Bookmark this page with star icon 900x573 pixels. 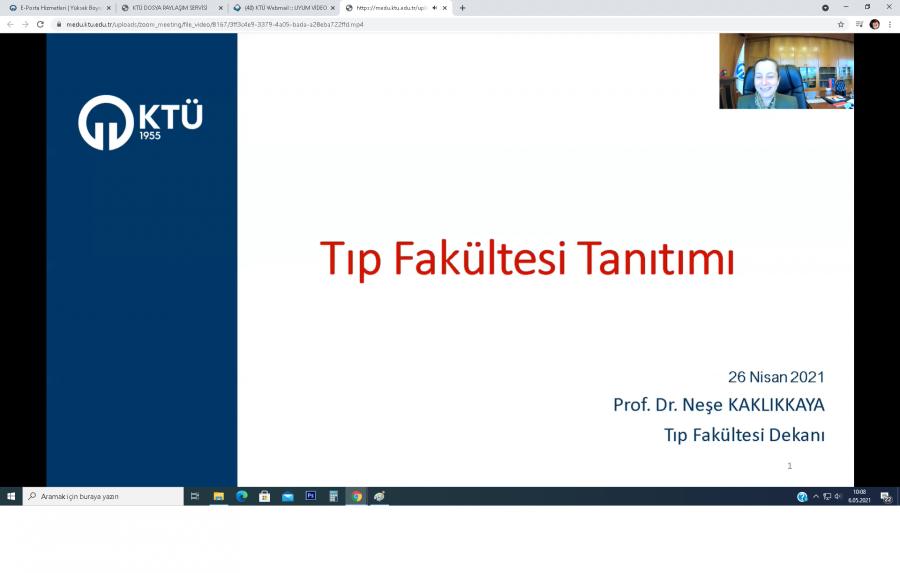pyautogui.click(x=841, y=24)
